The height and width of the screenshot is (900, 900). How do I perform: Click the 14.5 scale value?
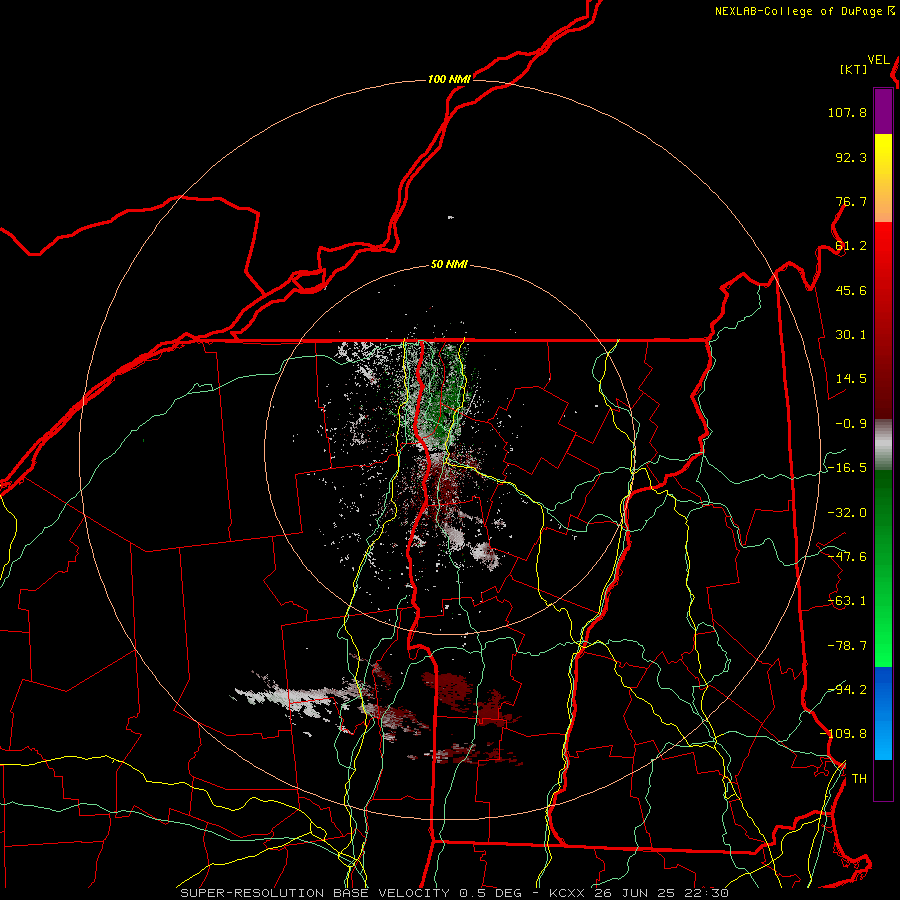coord(851,379)
